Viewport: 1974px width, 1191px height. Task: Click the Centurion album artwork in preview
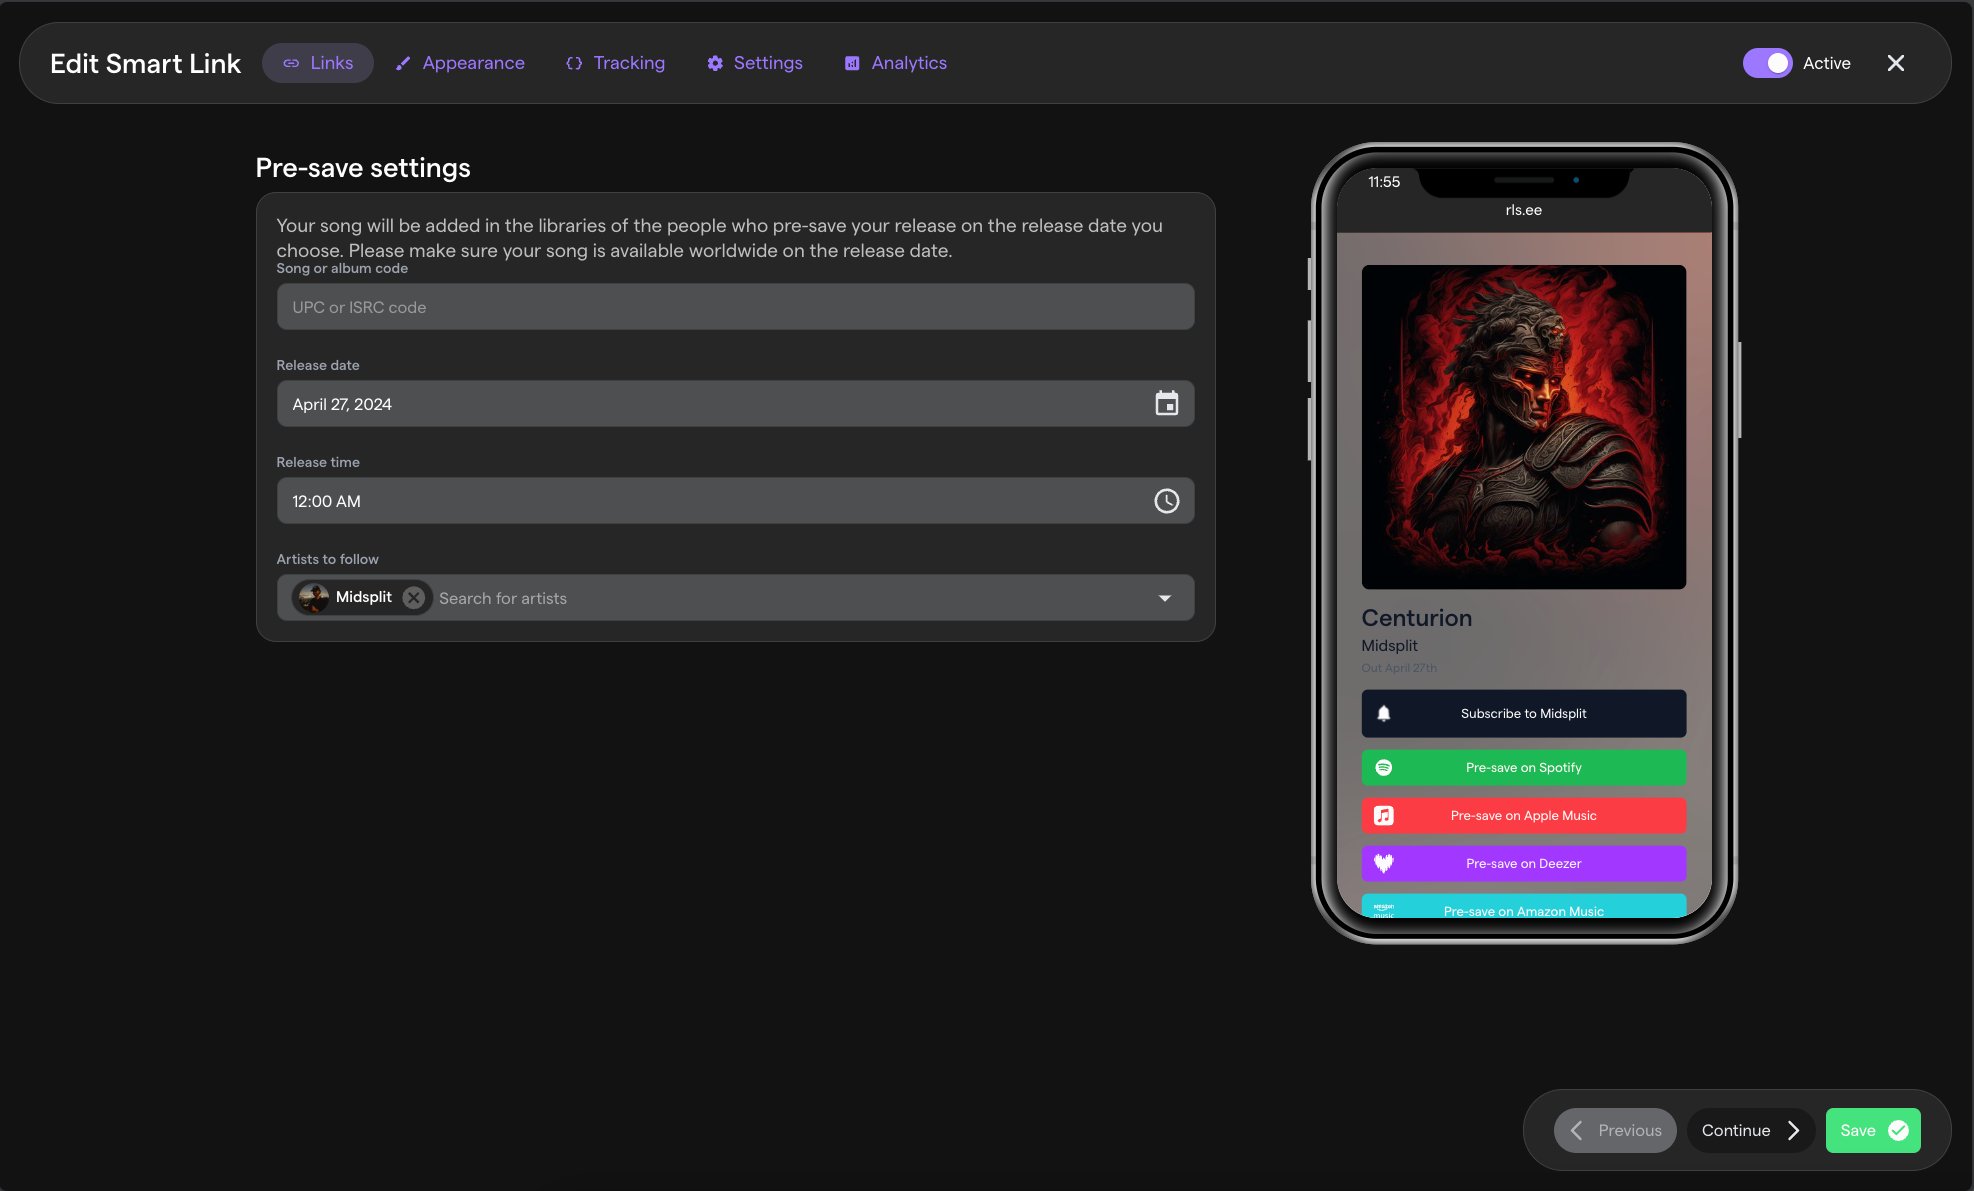point(1523,427)
